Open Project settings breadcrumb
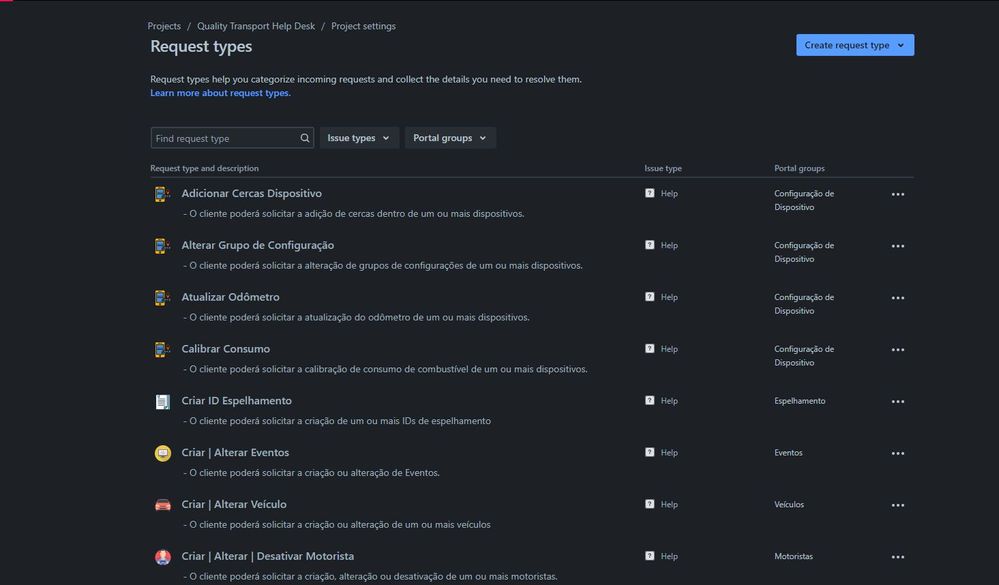The height and width of the screenshot is (585, 999). click(x=363, y=26)
